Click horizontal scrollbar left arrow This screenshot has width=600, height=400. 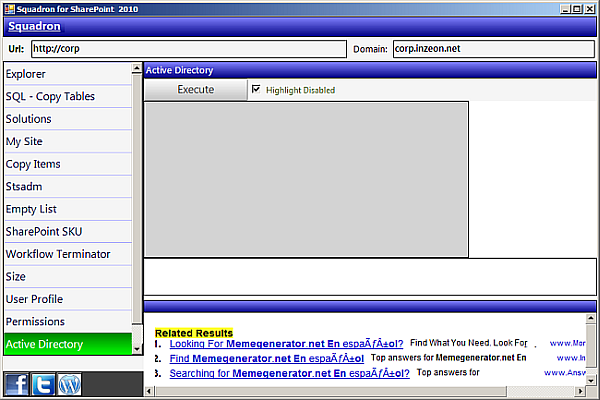pos(149,391)
